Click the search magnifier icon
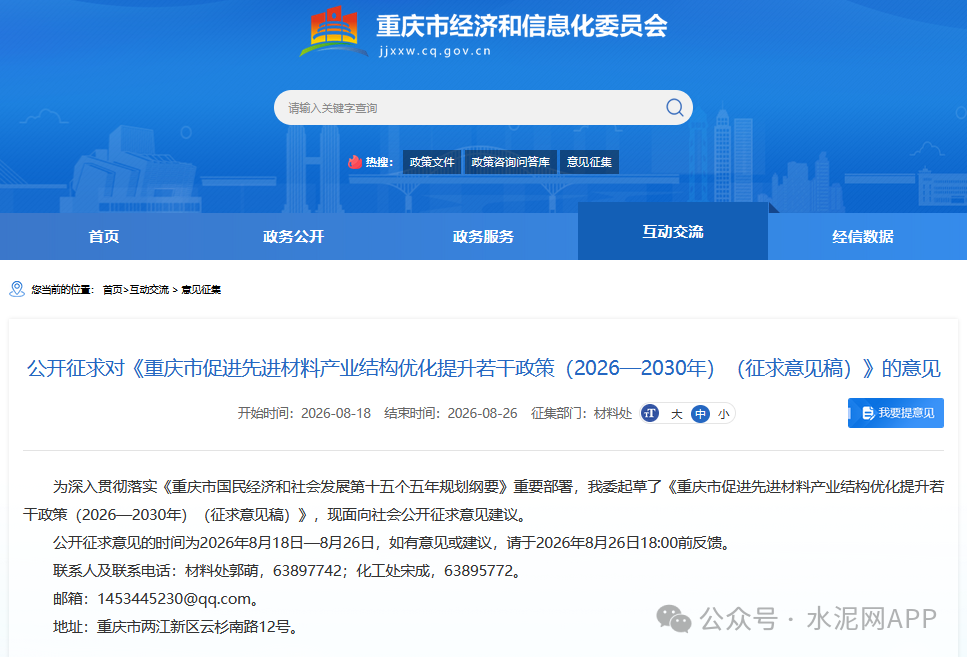Screen dimensions: 967x657 [674, 108]
